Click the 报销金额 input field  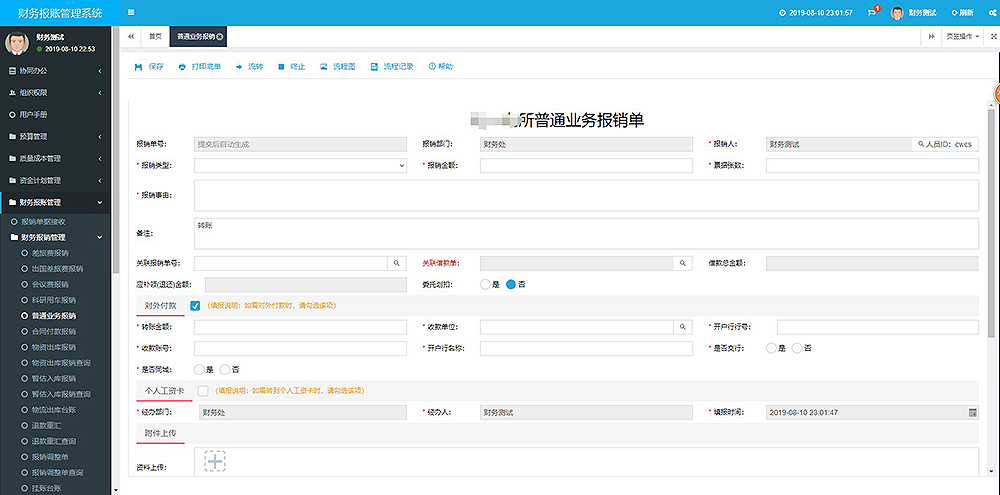586,166
